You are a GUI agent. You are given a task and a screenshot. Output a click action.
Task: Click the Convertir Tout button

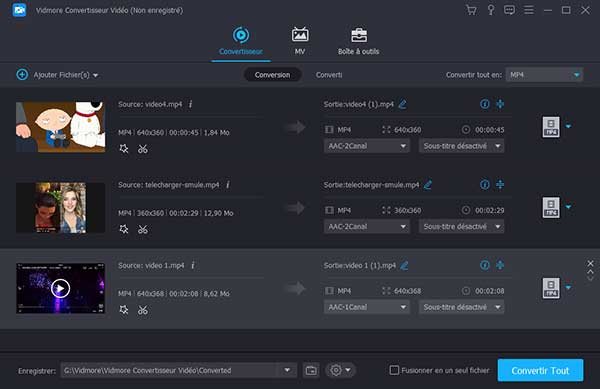(x=540, y=370)
